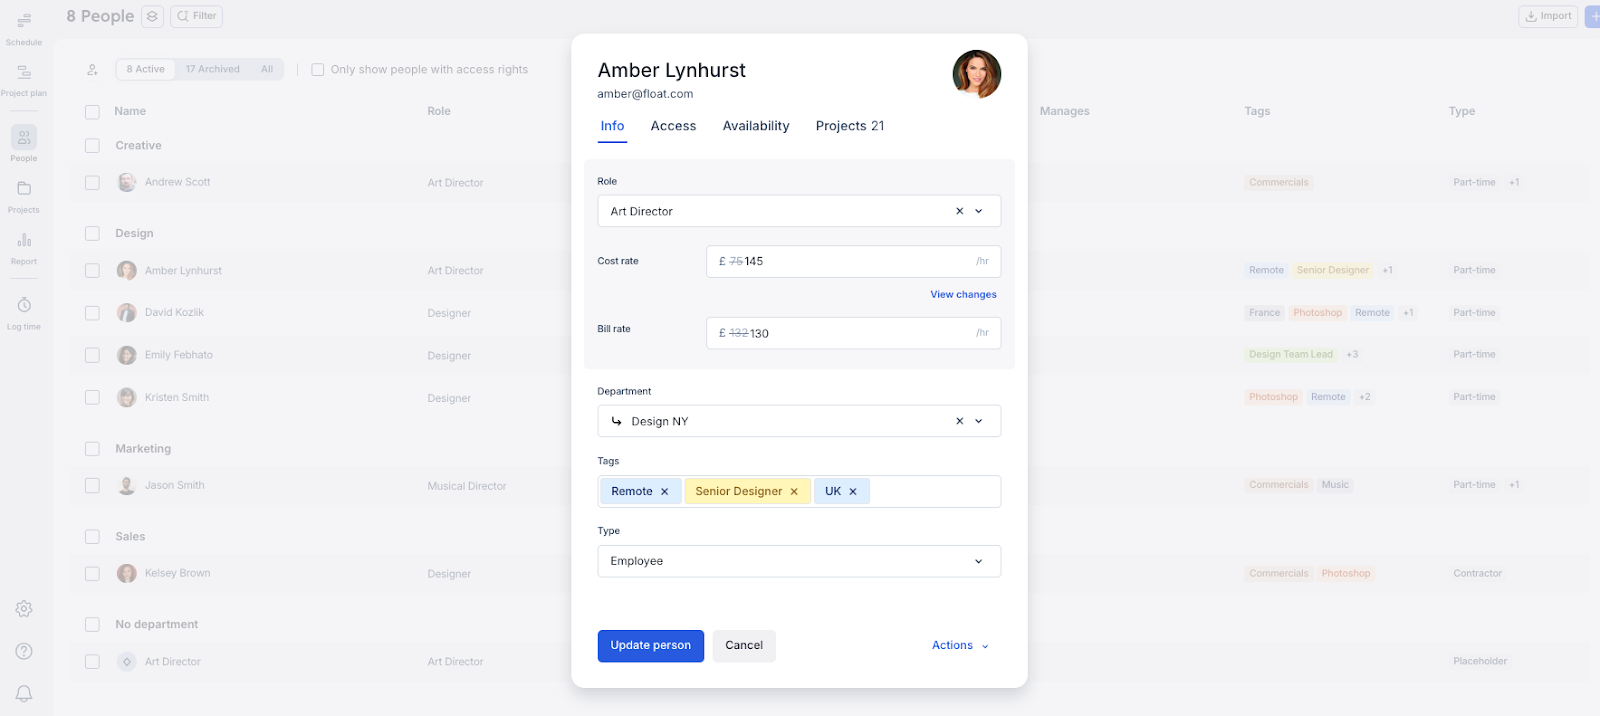Open the Projects folder icon
Screen dimensions: 1600x716
(x=24, y=189)
